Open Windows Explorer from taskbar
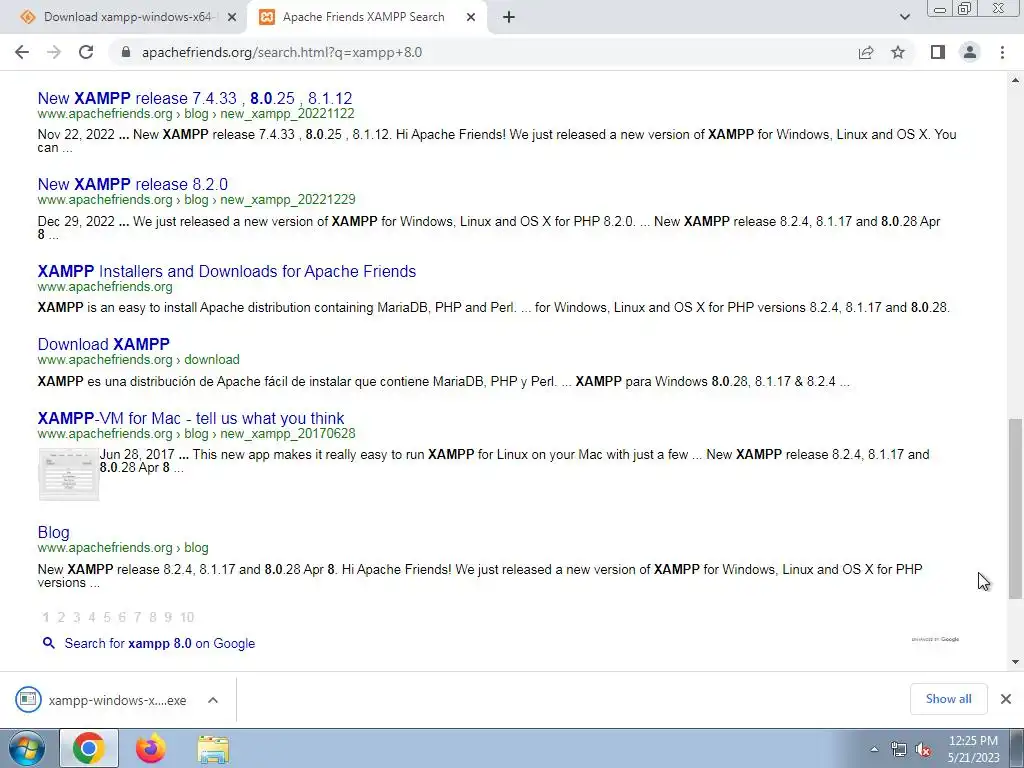Screen dimensions: 1024x768 tap(213, 749)
